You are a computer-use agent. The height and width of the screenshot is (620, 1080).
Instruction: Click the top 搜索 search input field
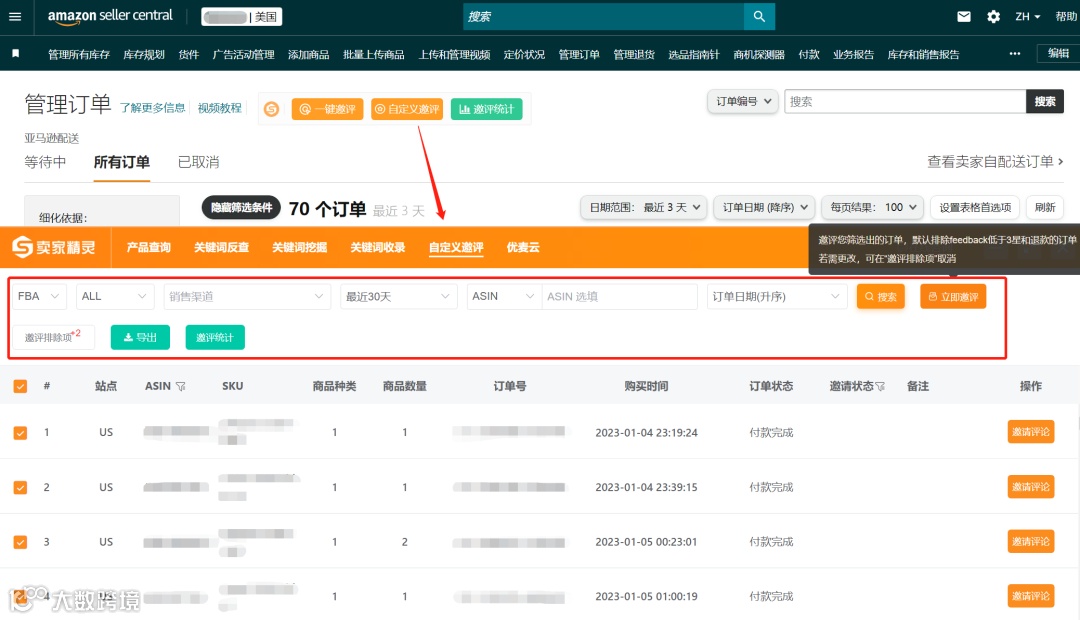(x=603, y=17)
